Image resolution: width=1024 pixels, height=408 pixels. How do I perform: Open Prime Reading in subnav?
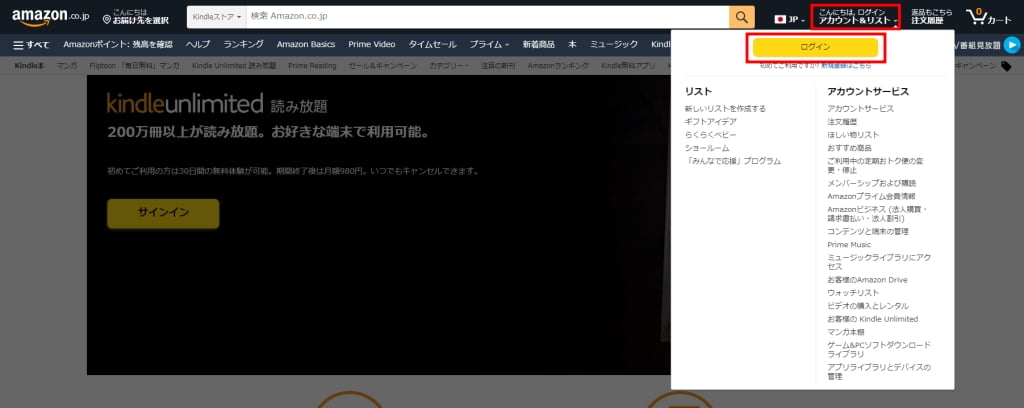[x=312, y=66]
